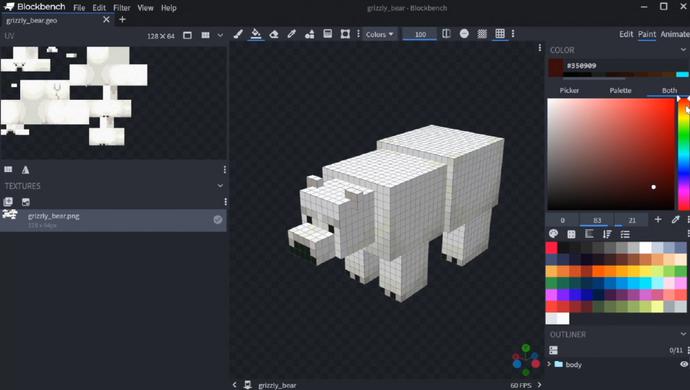
Task: Open the viewport options three dots
Action: pos(540,48)
